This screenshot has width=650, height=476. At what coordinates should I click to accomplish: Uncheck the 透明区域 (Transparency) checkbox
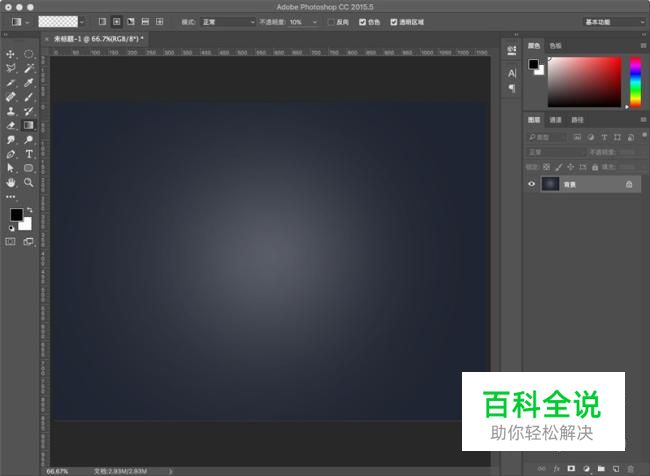[x=394, y=21]
